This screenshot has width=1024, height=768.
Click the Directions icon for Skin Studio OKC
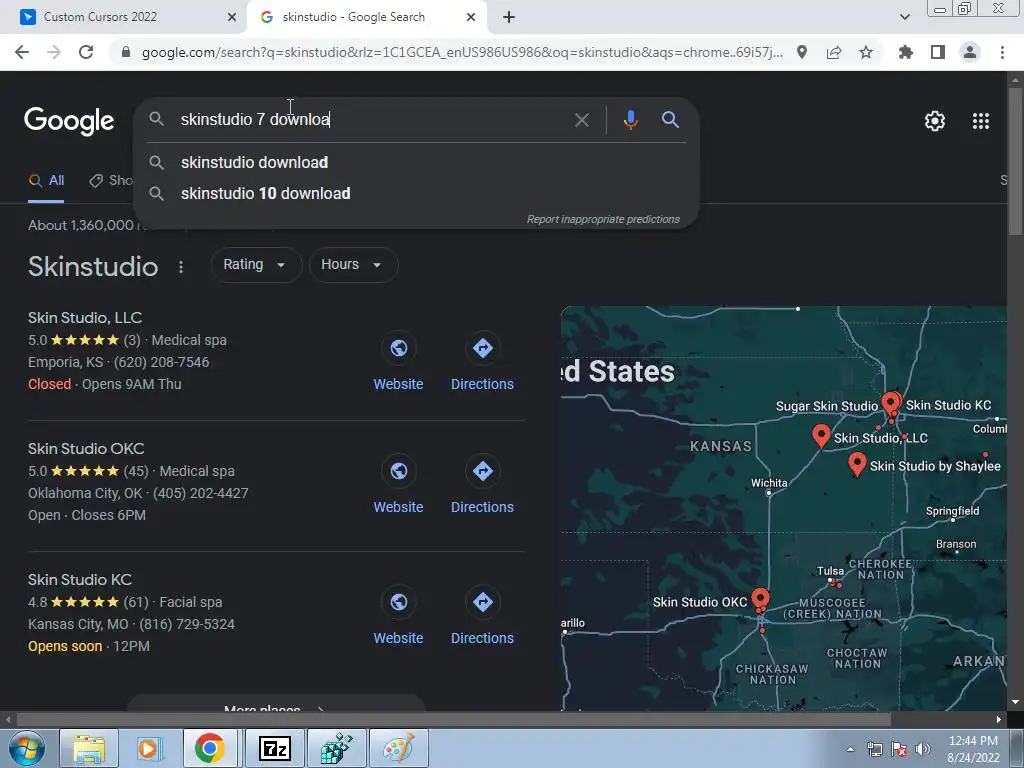pos(483,471)
